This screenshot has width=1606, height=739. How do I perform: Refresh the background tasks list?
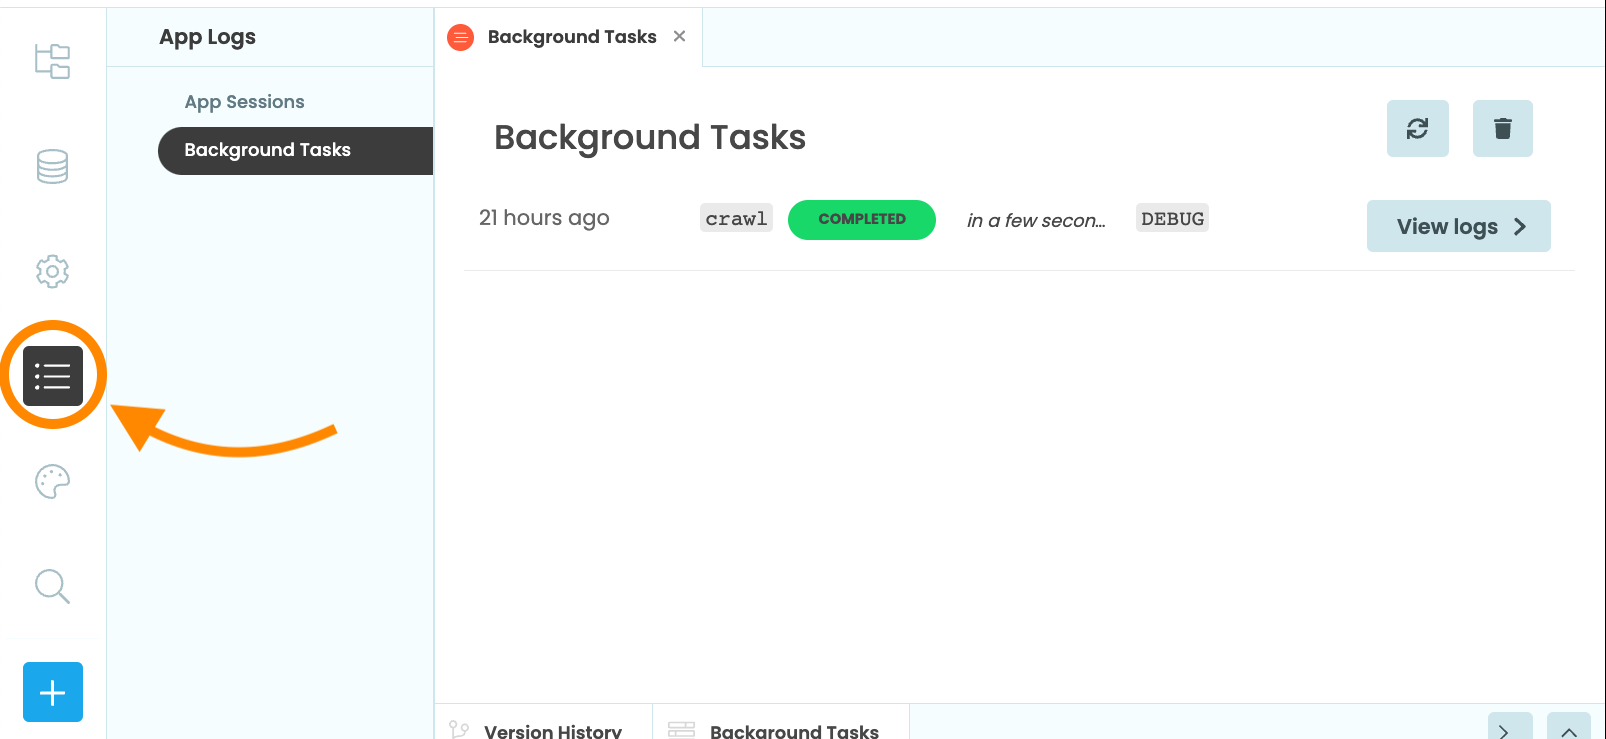tap(1417, 129)
